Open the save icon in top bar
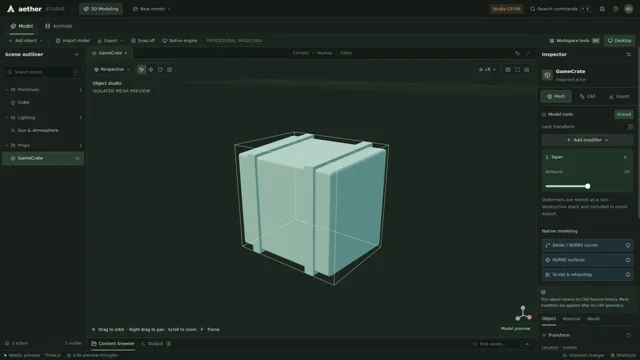This screenshot has height=360, width=640. coord(602,9)
